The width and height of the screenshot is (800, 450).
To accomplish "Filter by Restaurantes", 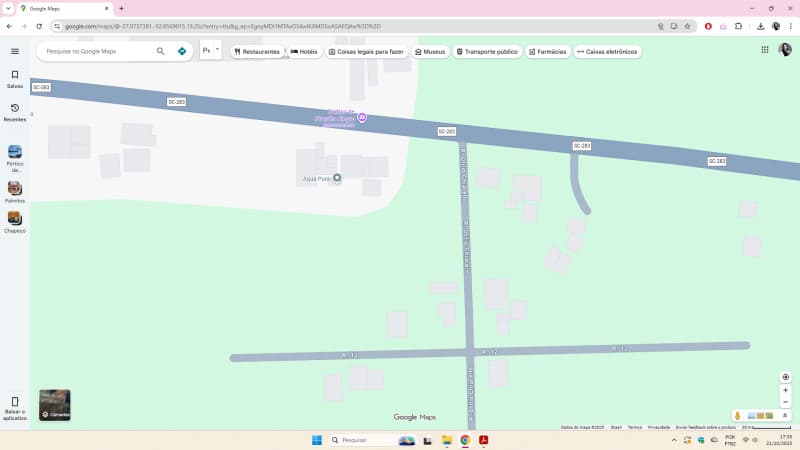I will click(257, 52).
